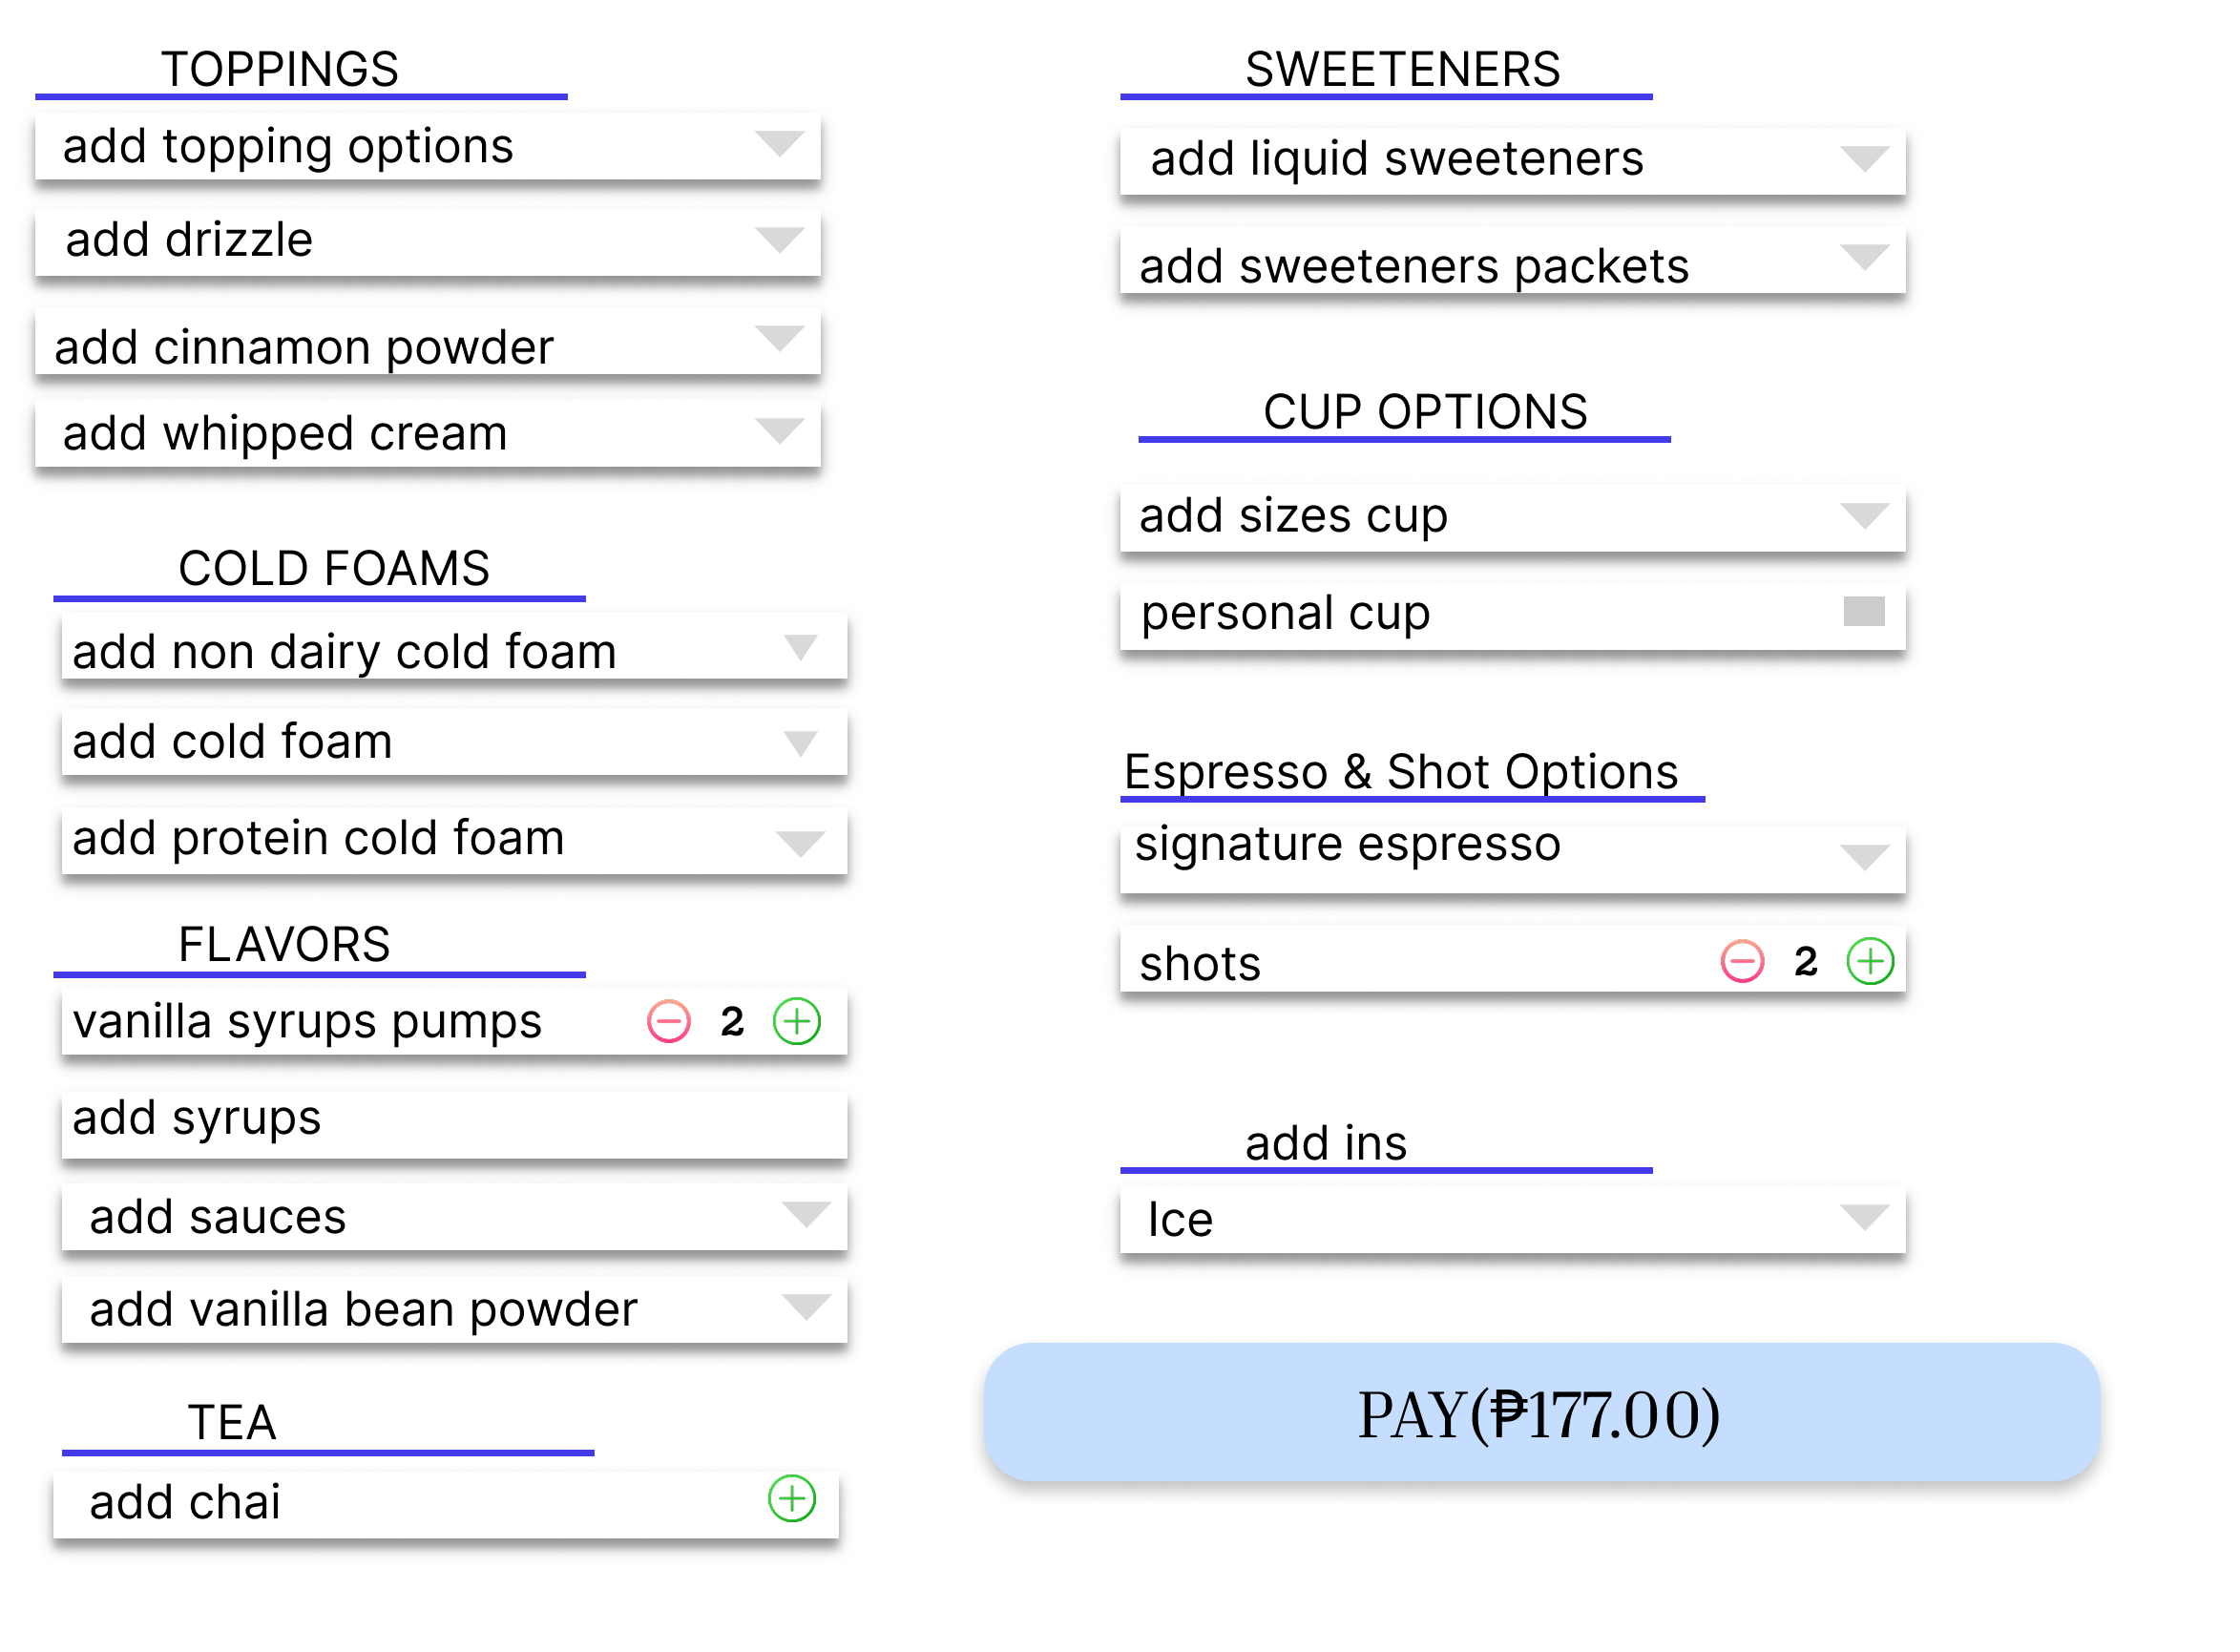This screenshot has width=2240, height=1652.
Task: Decrease vanilla syrups pumps with minus icon
Action: click(x=668, y=1022)
